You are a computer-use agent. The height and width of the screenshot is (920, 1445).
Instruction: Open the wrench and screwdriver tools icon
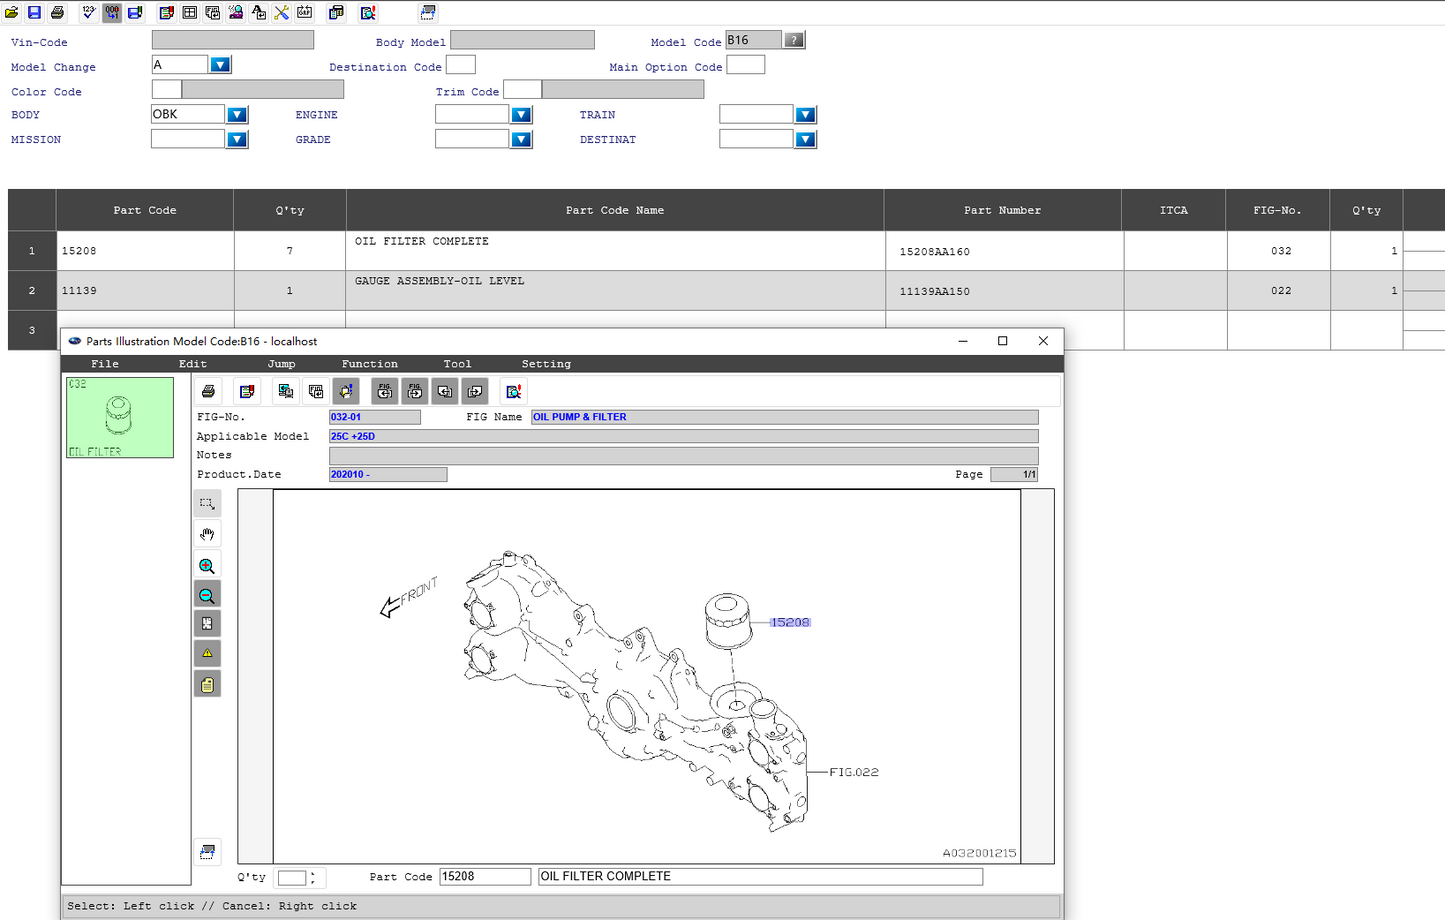click(281, 12)
